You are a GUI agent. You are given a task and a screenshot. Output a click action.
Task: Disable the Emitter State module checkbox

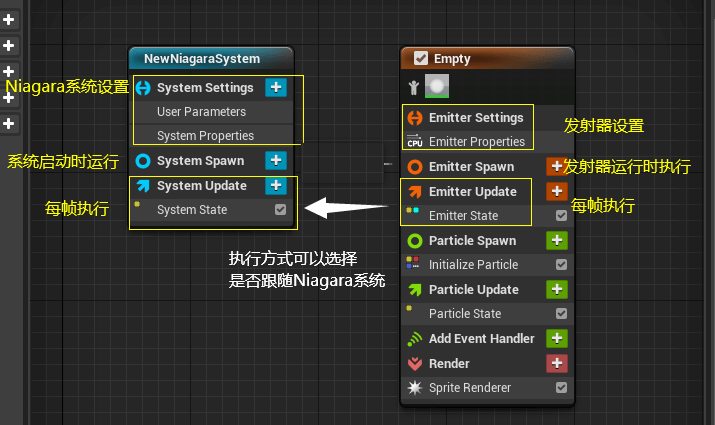coord(561,215)
